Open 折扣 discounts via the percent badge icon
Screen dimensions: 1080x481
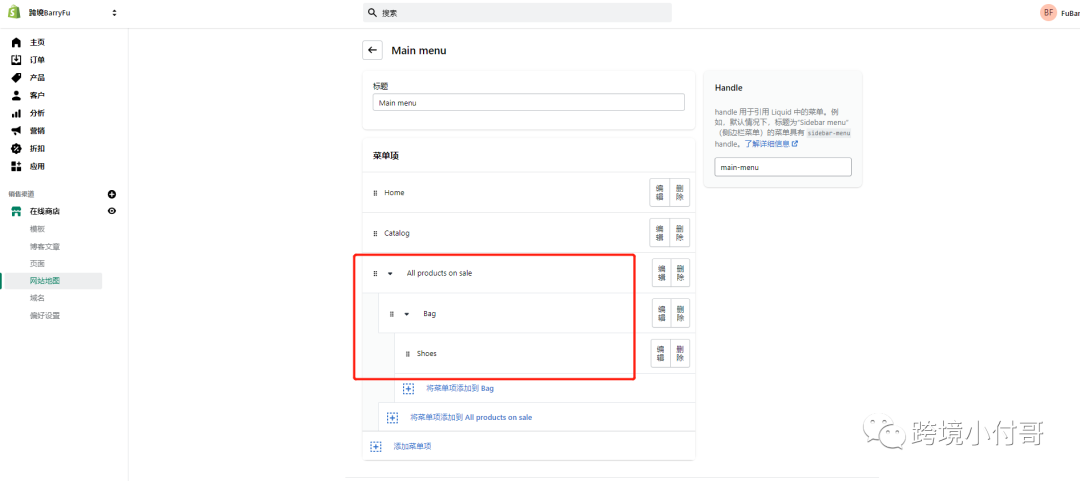click(x=17, y=148)
